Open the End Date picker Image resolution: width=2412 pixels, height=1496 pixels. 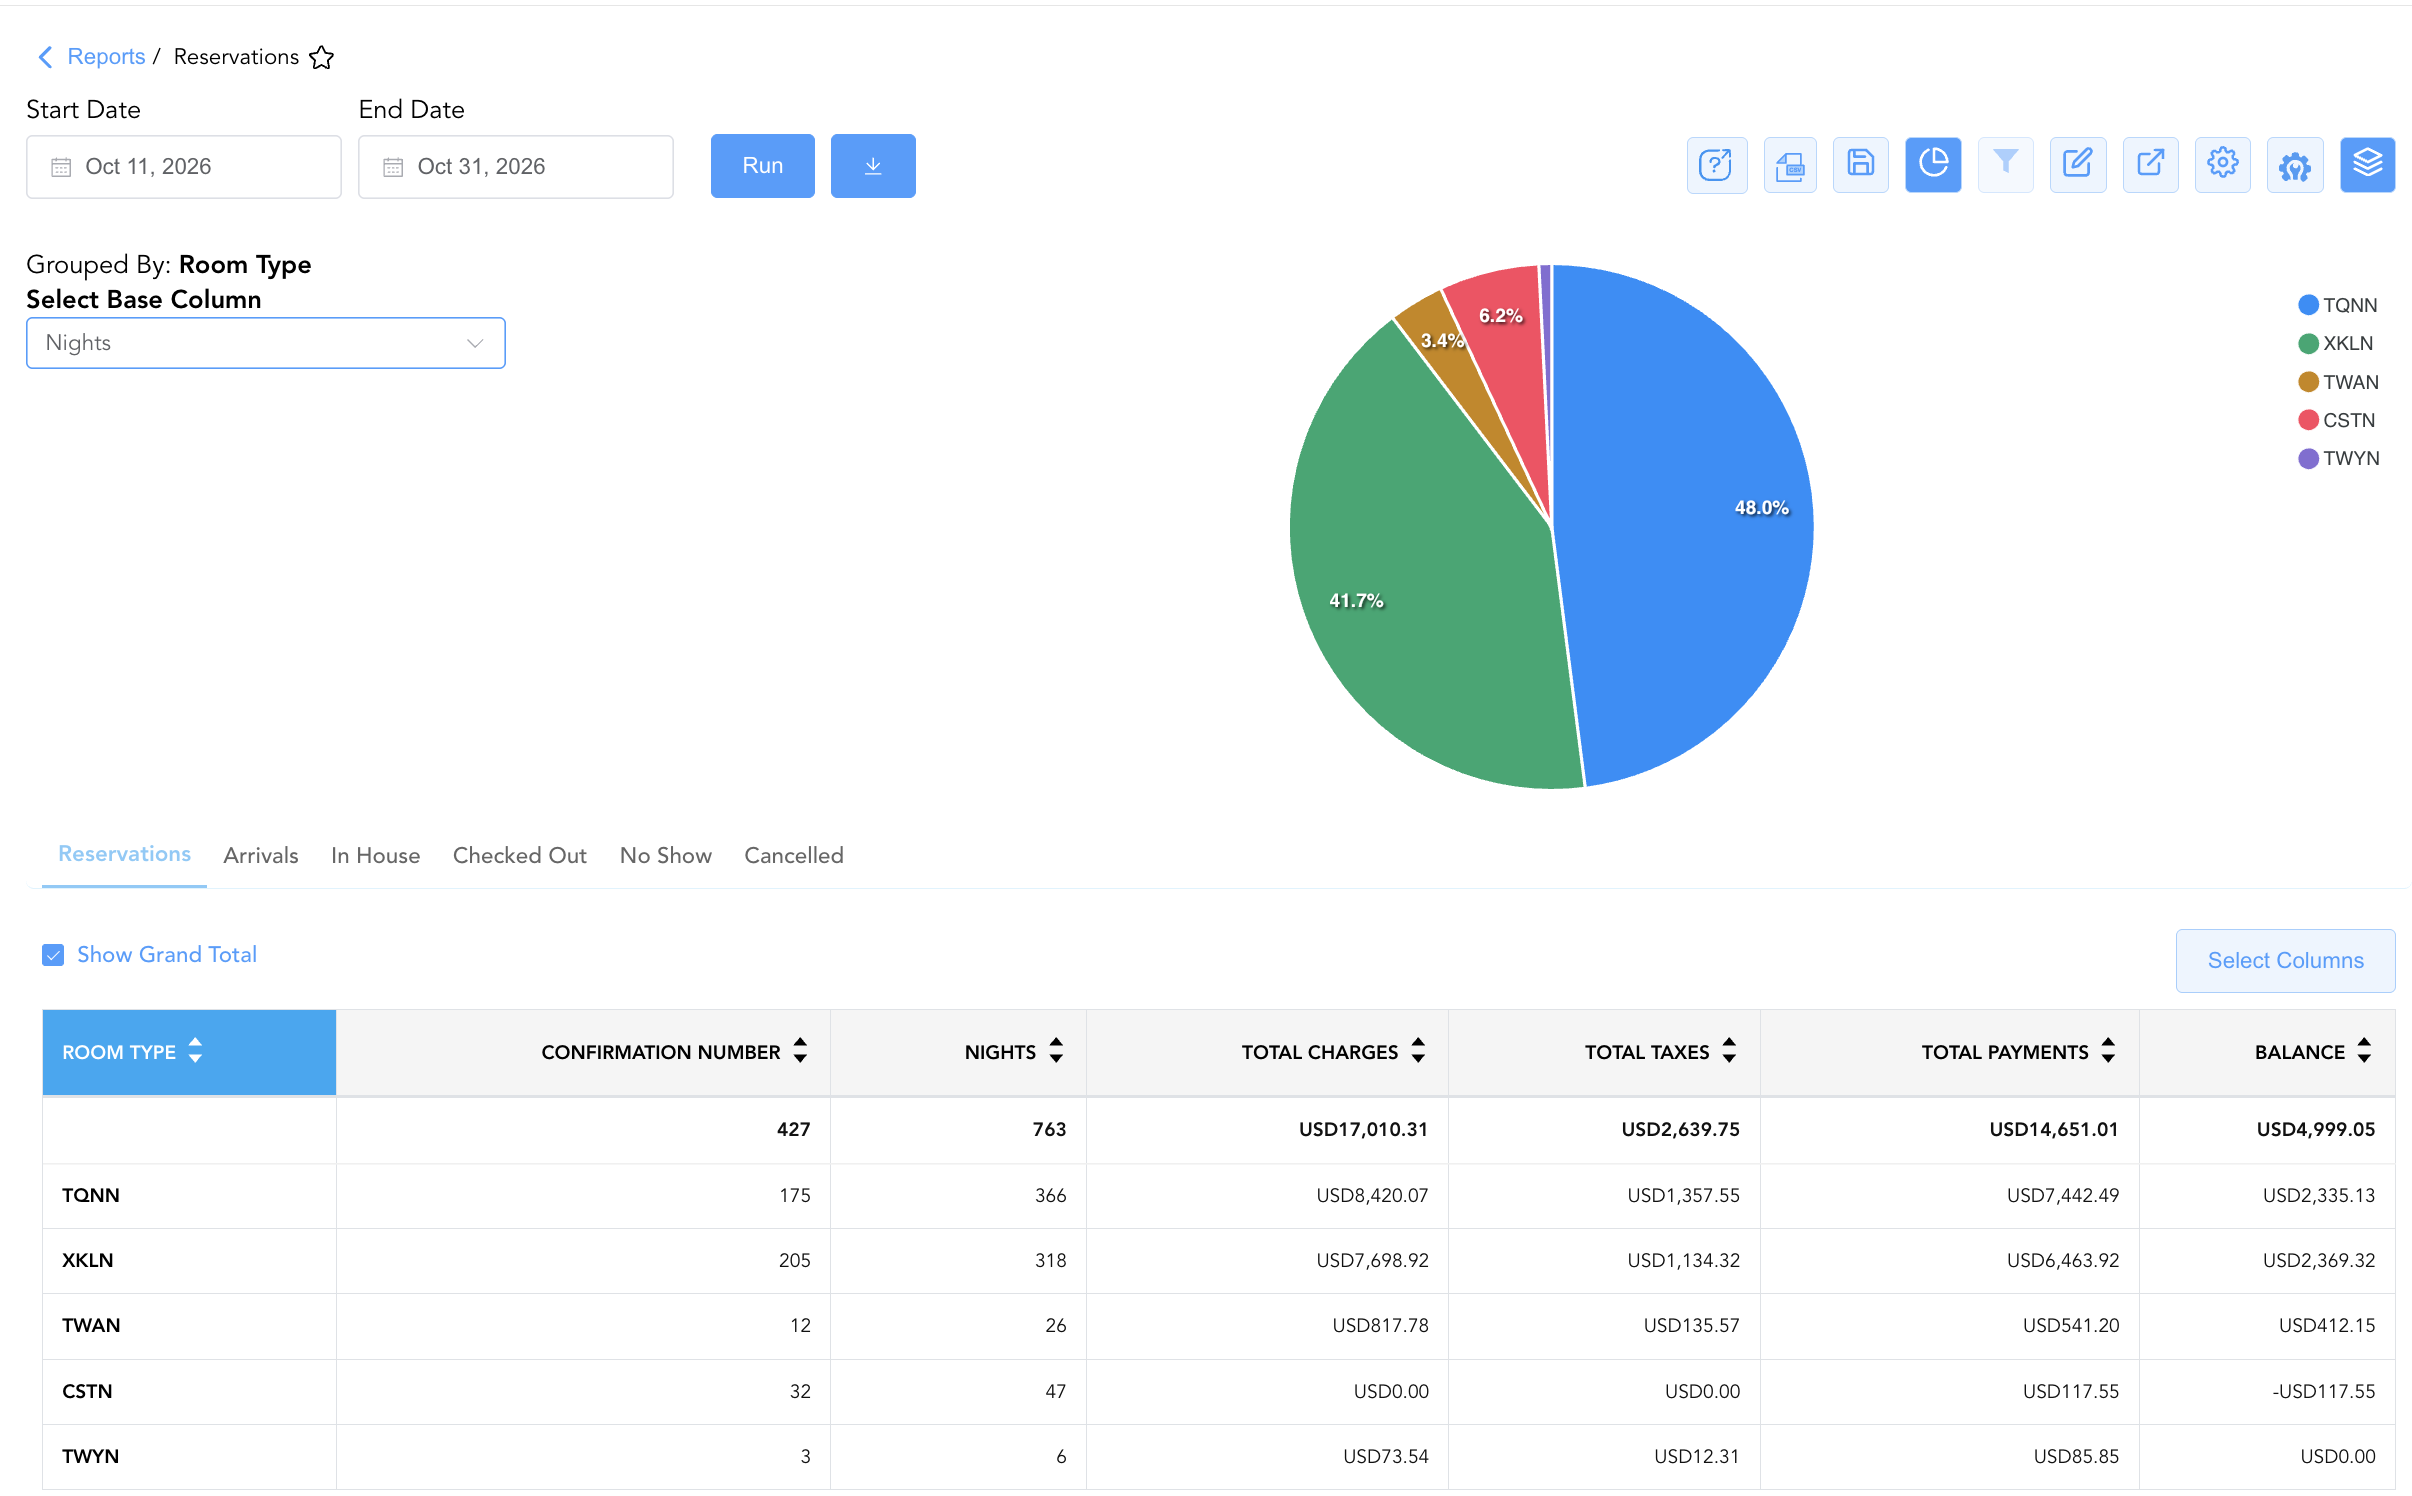tap(516, 167)
